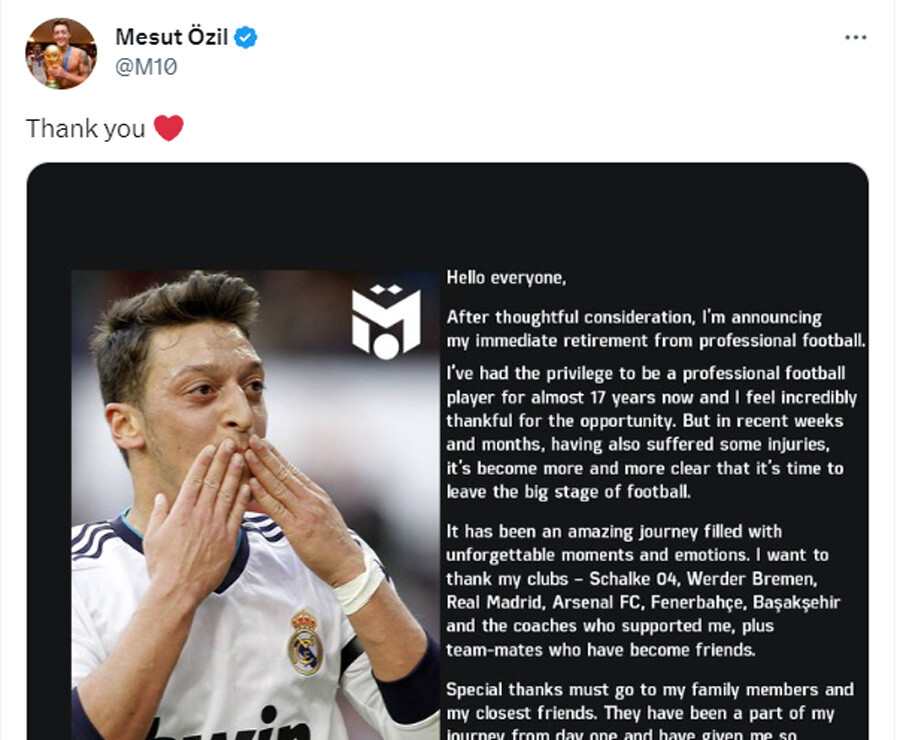Click the Mesut Özil display name

(x=171, y=38)
